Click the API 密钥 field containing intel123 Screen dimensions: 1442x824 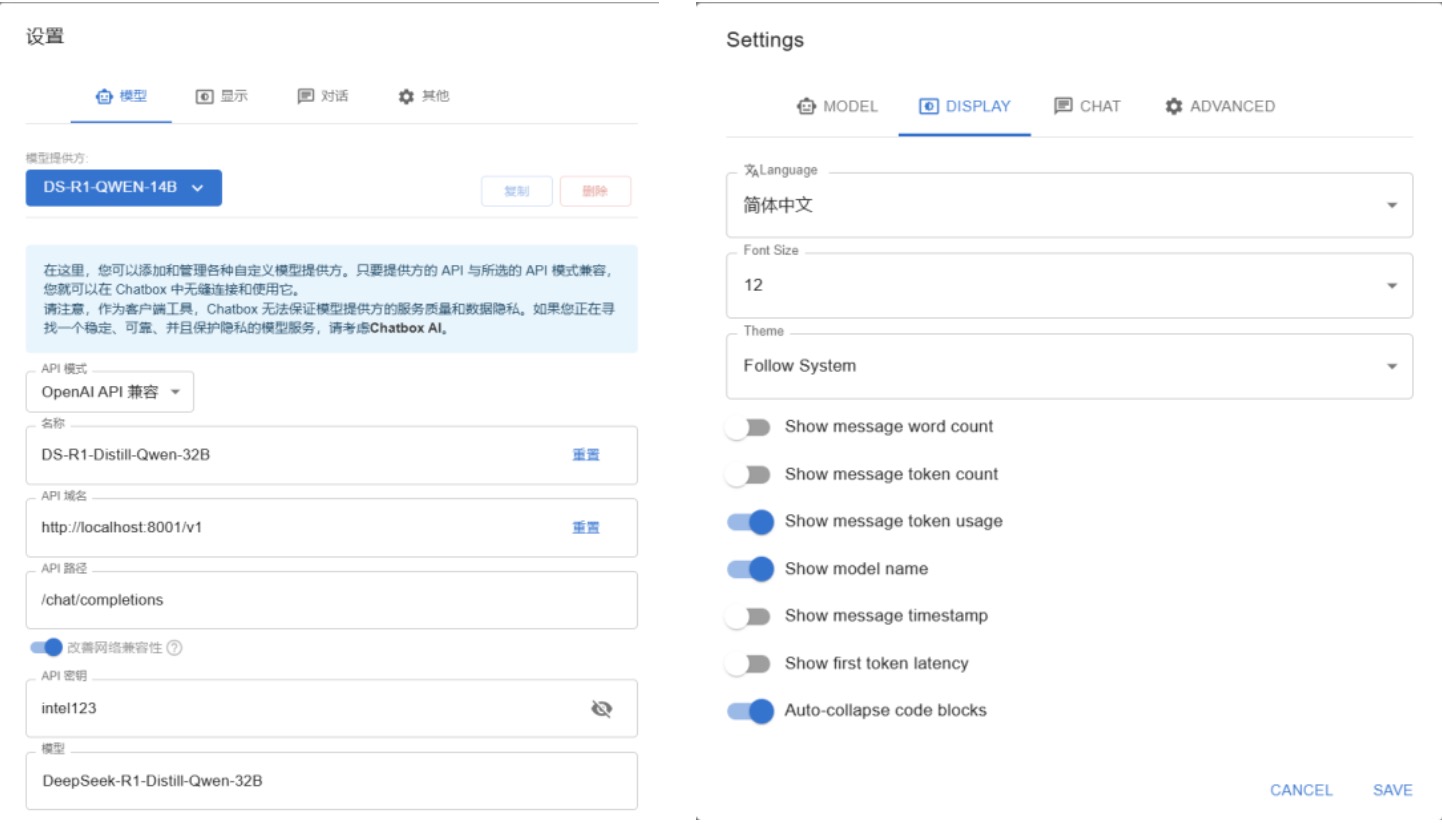[332, 708]
